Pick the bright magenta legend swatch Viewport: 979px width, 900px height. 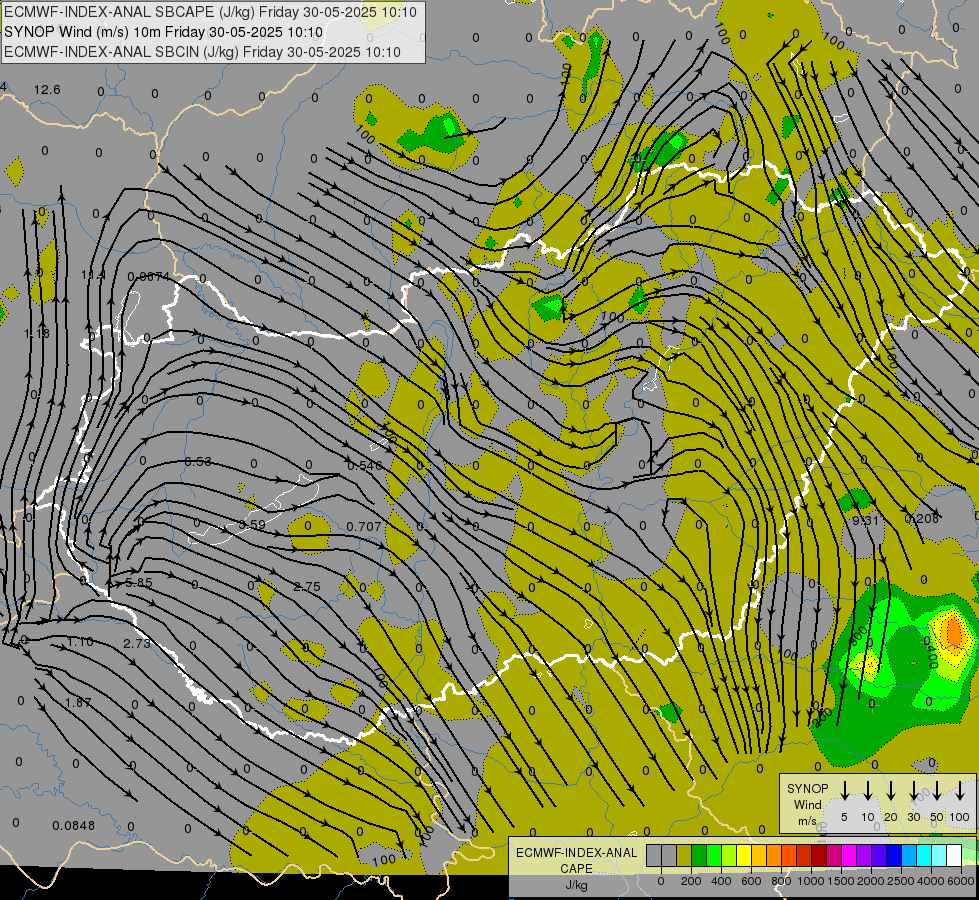tap(849, 856)
